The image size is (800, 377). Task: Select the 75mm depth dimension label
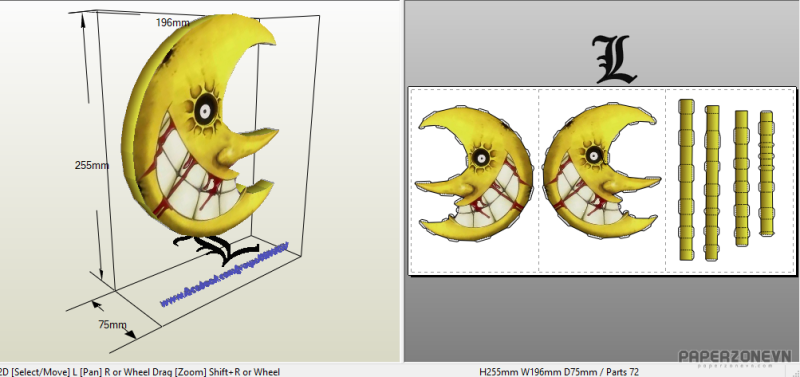(x=112, y=324)
